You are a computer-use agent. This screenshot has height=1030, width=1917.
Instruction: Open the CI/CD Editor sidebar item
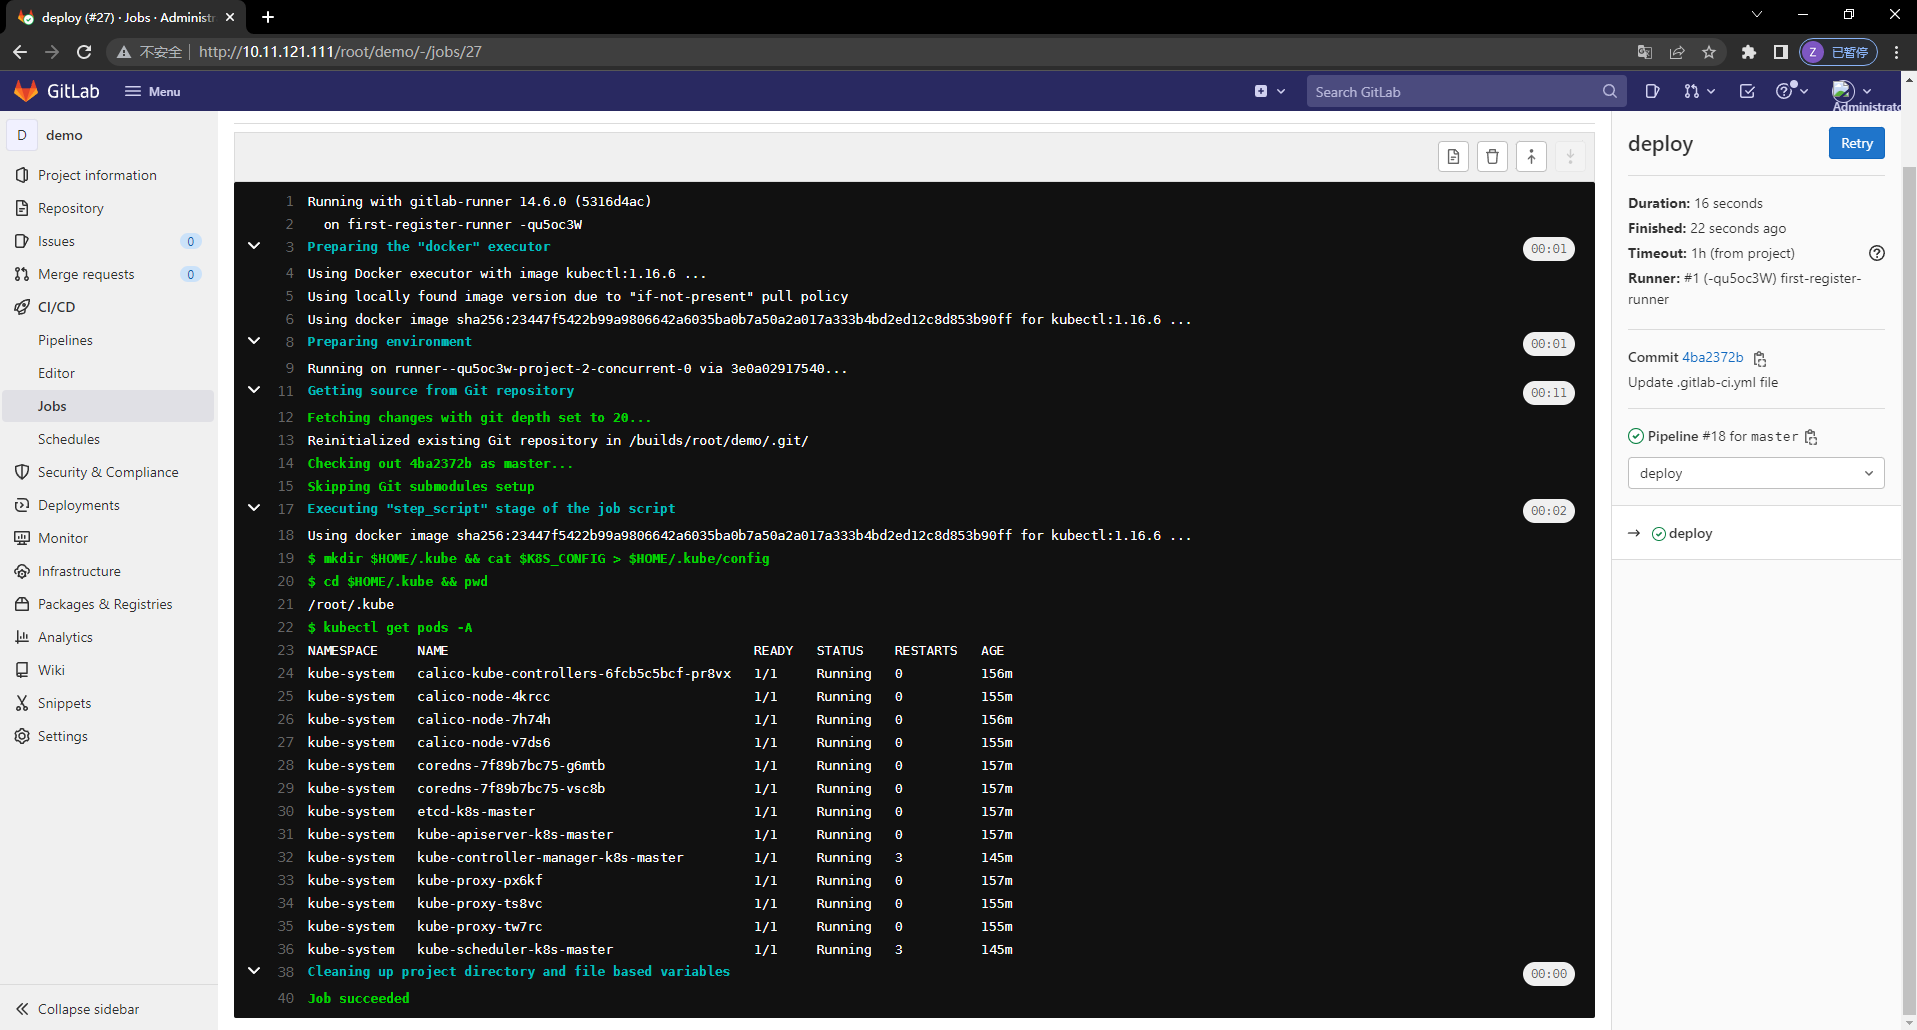click(x=56, y=373)
